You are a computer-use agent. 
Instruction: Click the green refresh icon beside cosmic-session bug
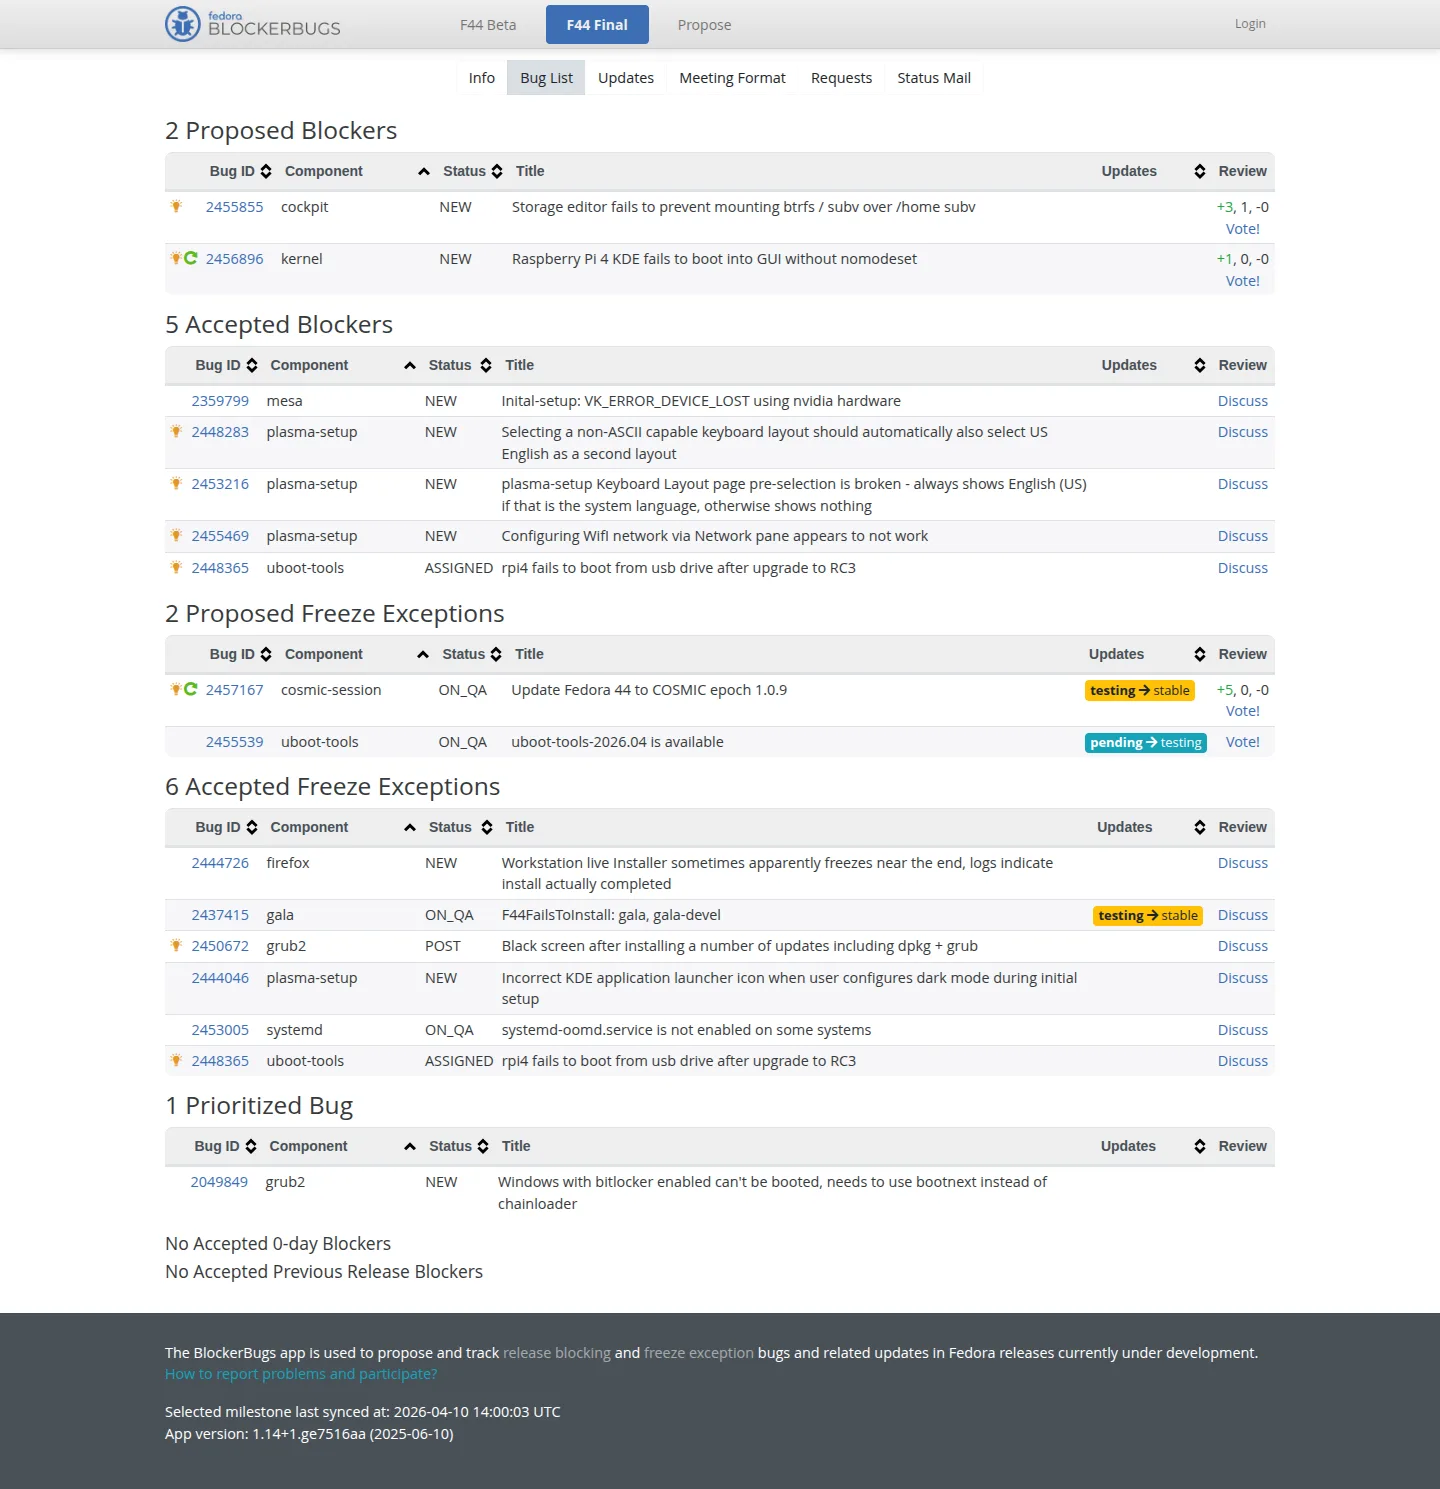tap(191, 689)
